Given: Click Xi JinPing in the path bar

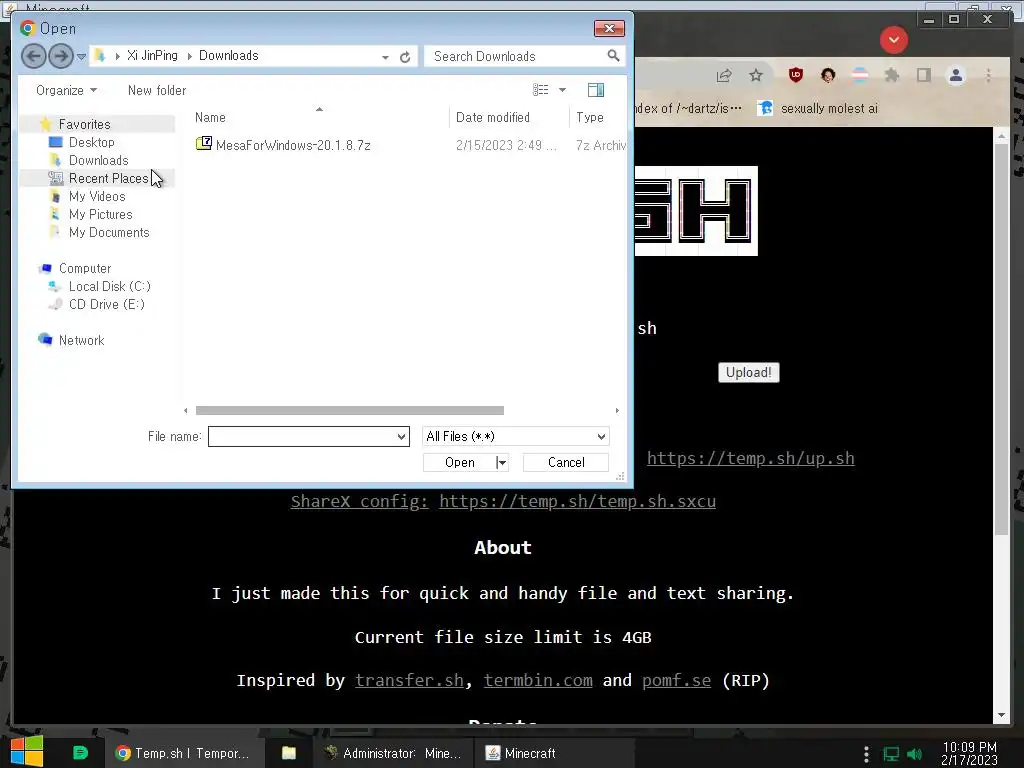Looking at the screenshot, I should click(x=152, y=56).
